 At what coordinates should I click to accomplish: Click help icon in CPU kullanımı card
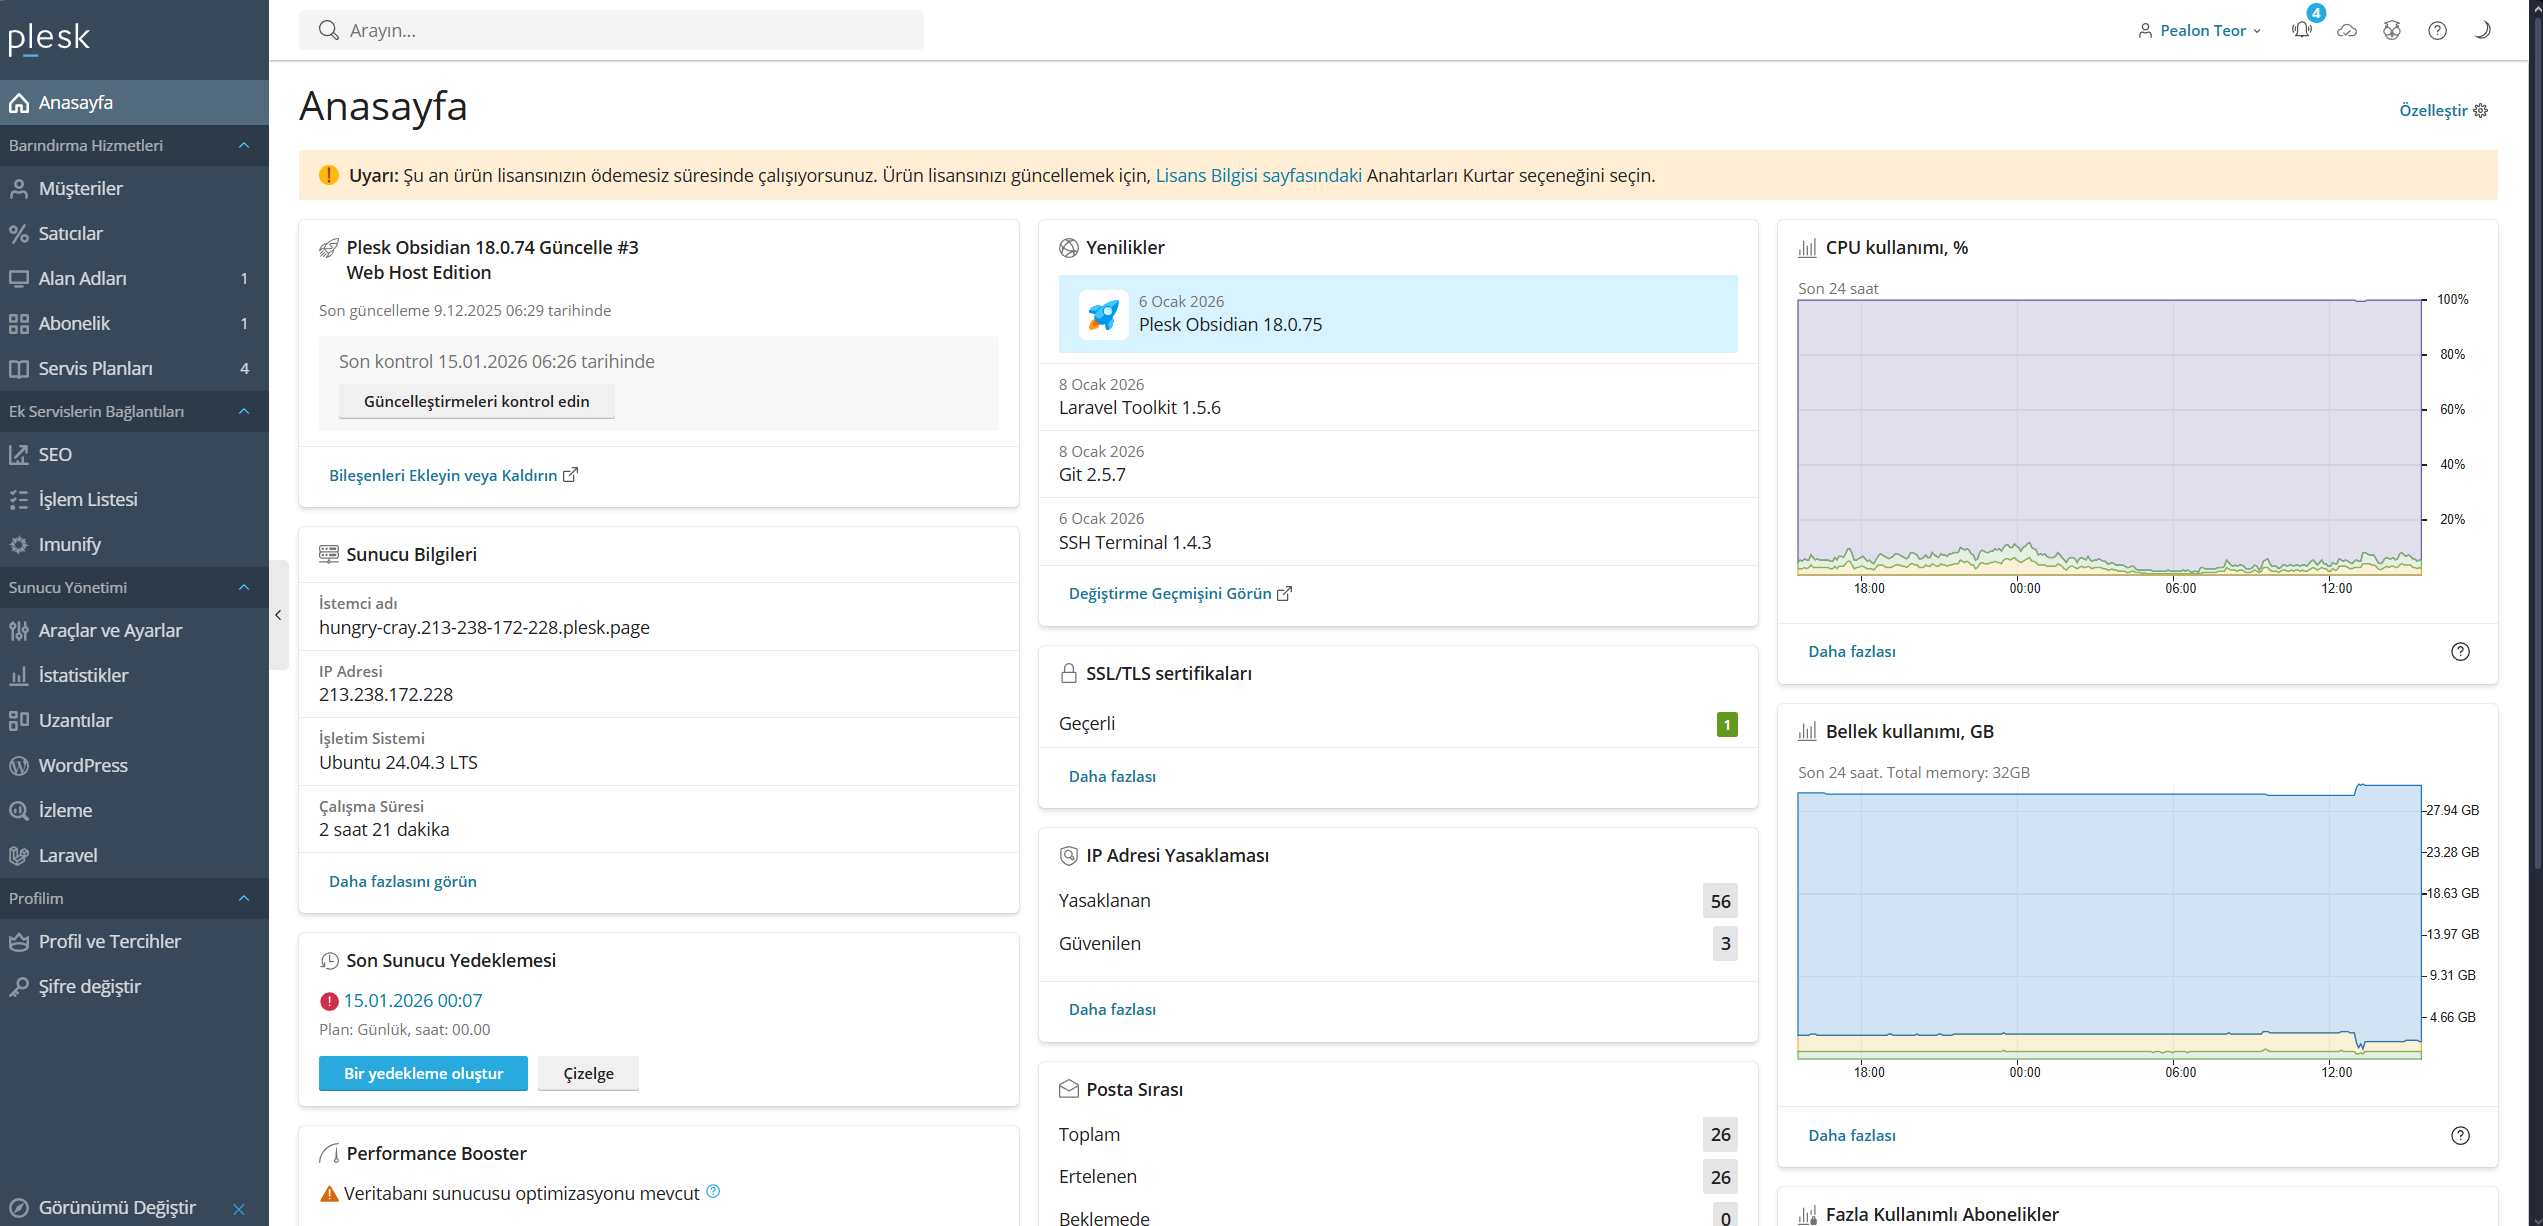coord(2460,652)
